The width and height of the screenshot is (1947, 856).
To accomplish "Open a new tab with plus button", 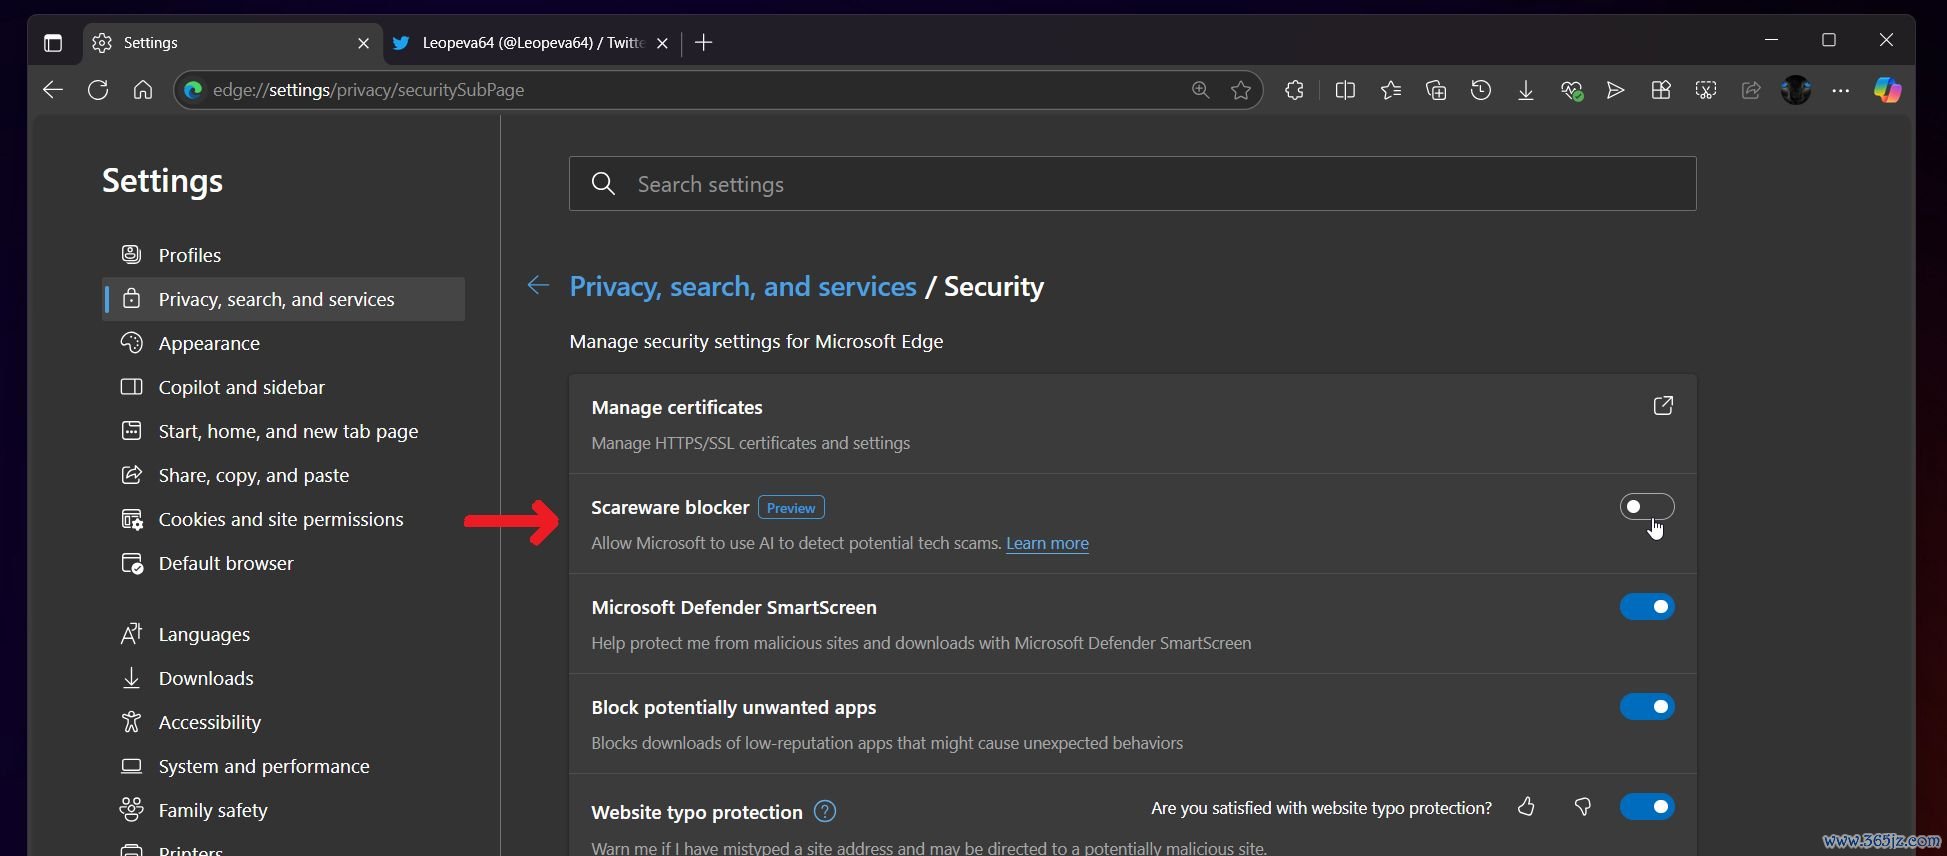I will click(704, 42).
